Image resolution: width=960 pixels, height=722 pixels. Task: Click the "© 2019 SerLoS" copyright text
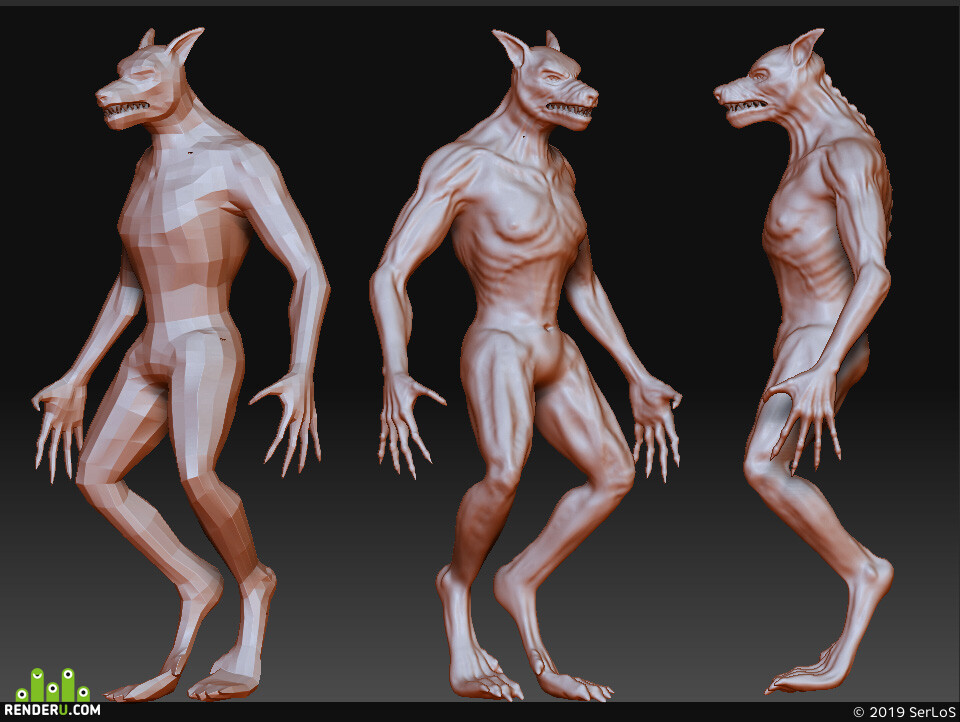pyautogui.click(x=904, y=712)
